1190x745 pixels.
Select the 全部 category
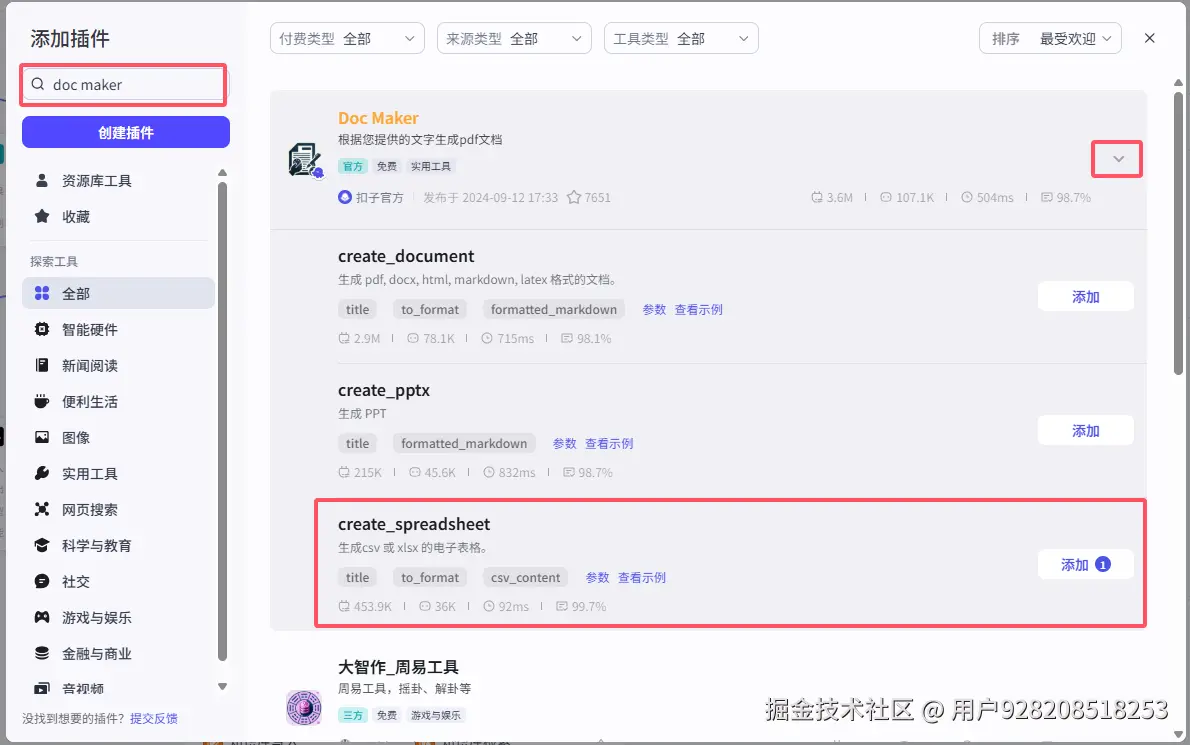pyautogui.click(x=118, y=293)
